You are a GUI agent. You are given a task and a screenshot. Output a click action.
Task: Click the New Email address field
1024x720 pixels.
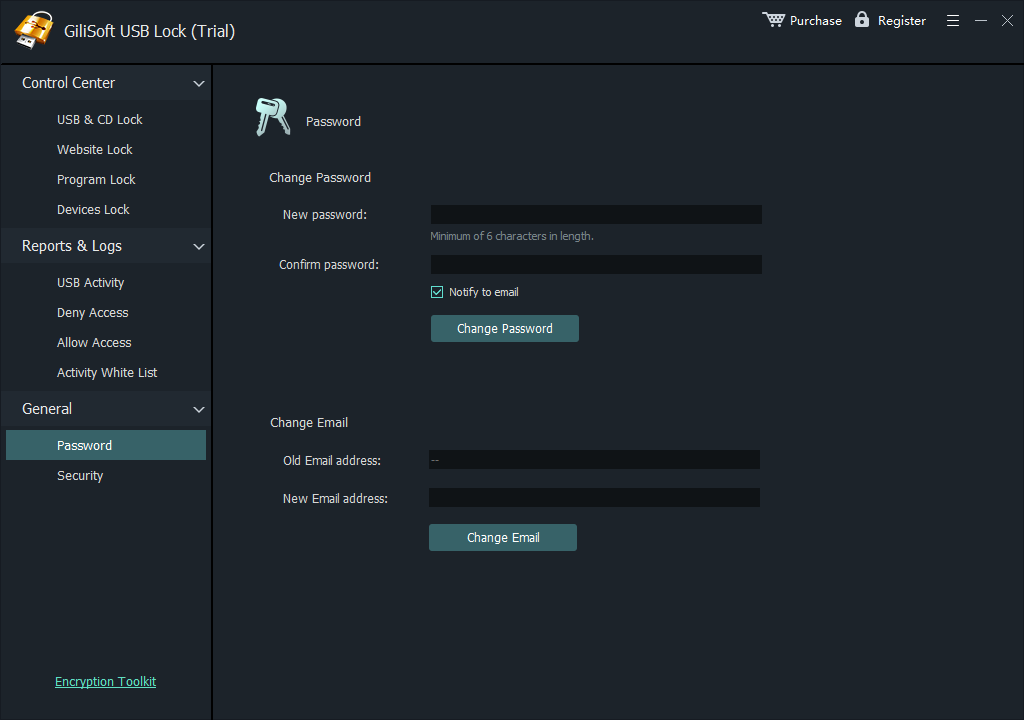tap(594, 497)
